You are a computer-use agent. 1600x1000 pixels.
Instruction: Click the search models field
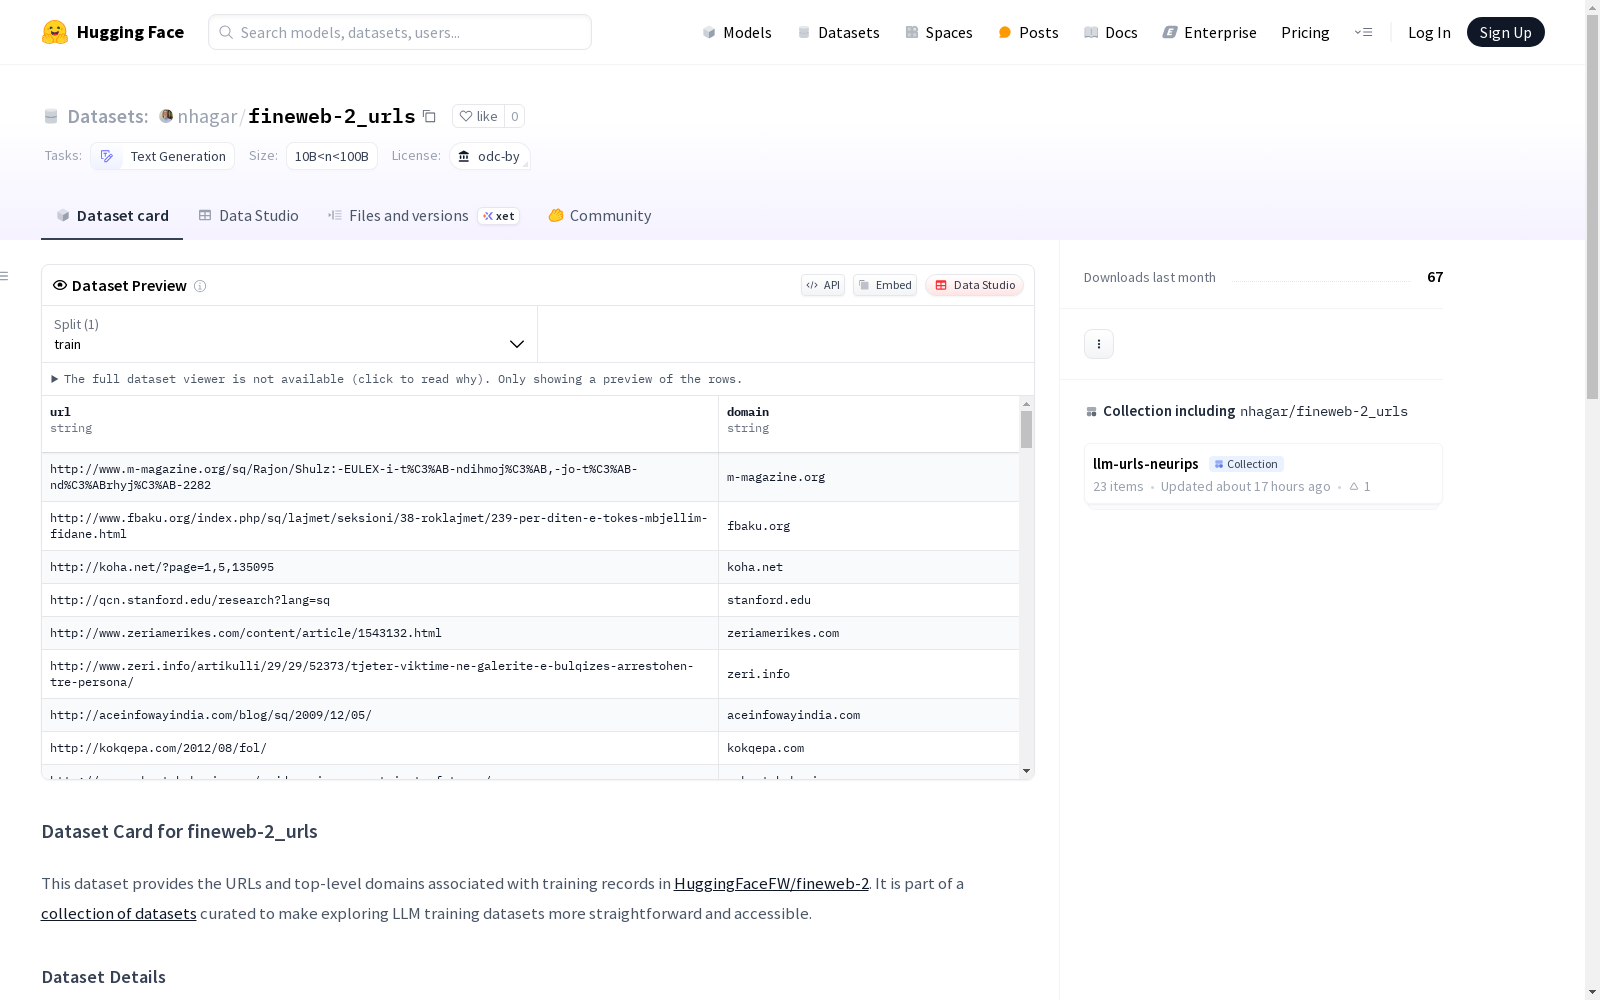(x=399, y=32)
